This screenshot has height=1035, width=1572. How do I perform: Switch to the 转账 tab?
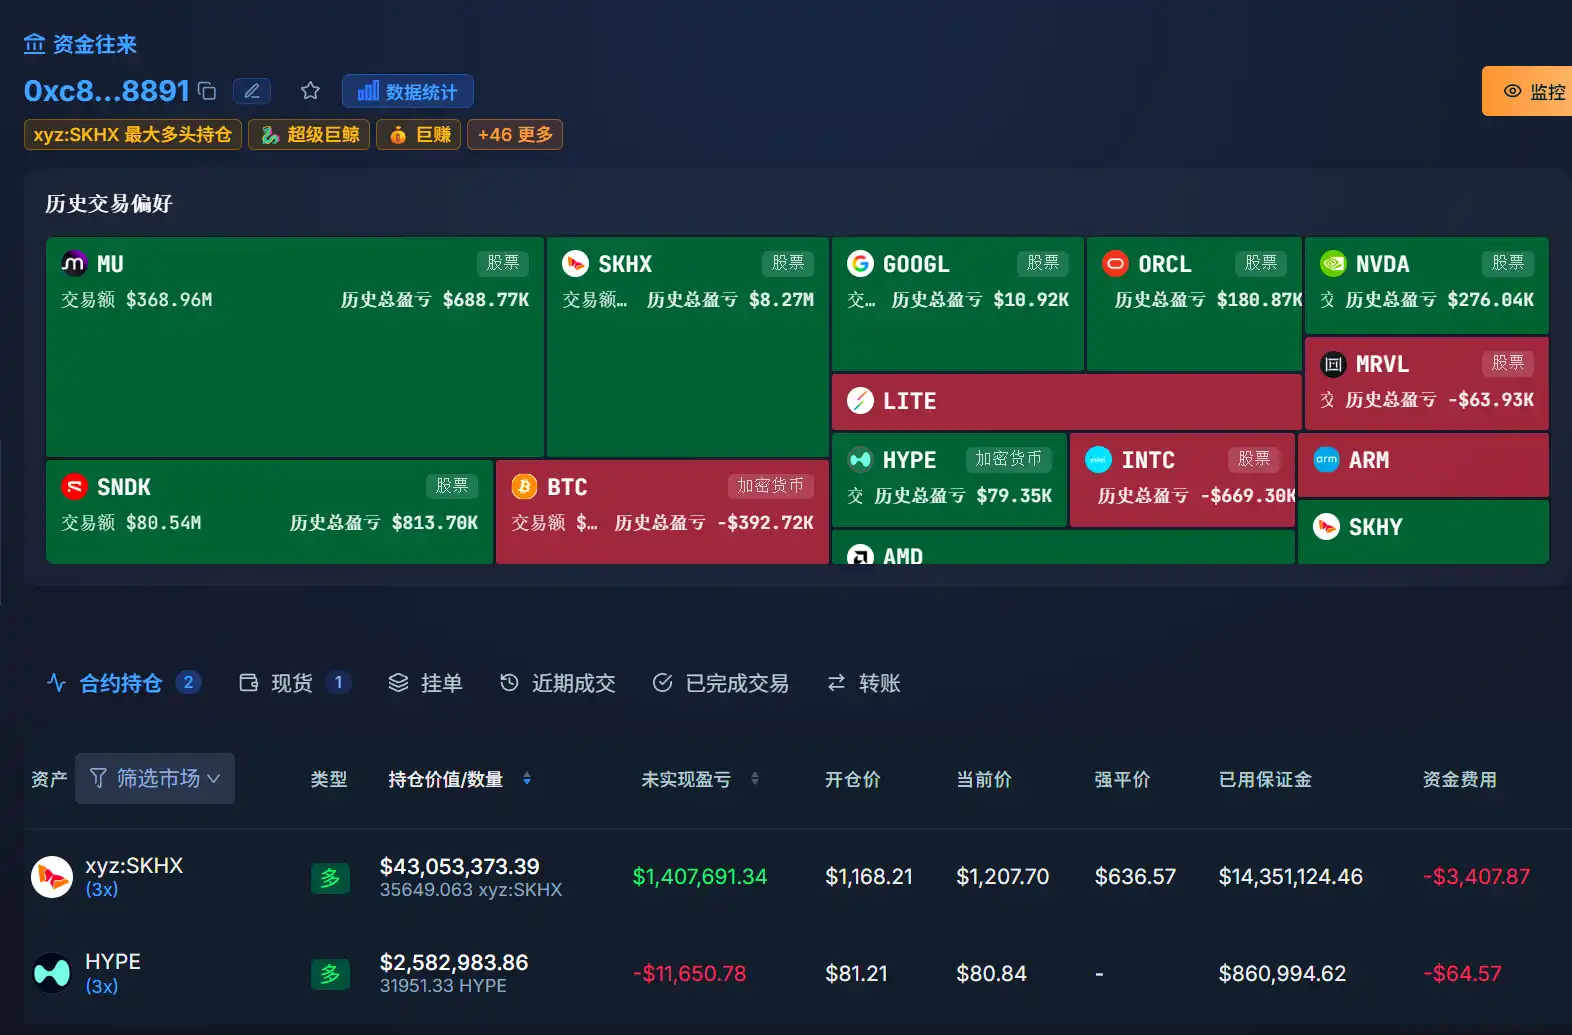tap(864, 683)
